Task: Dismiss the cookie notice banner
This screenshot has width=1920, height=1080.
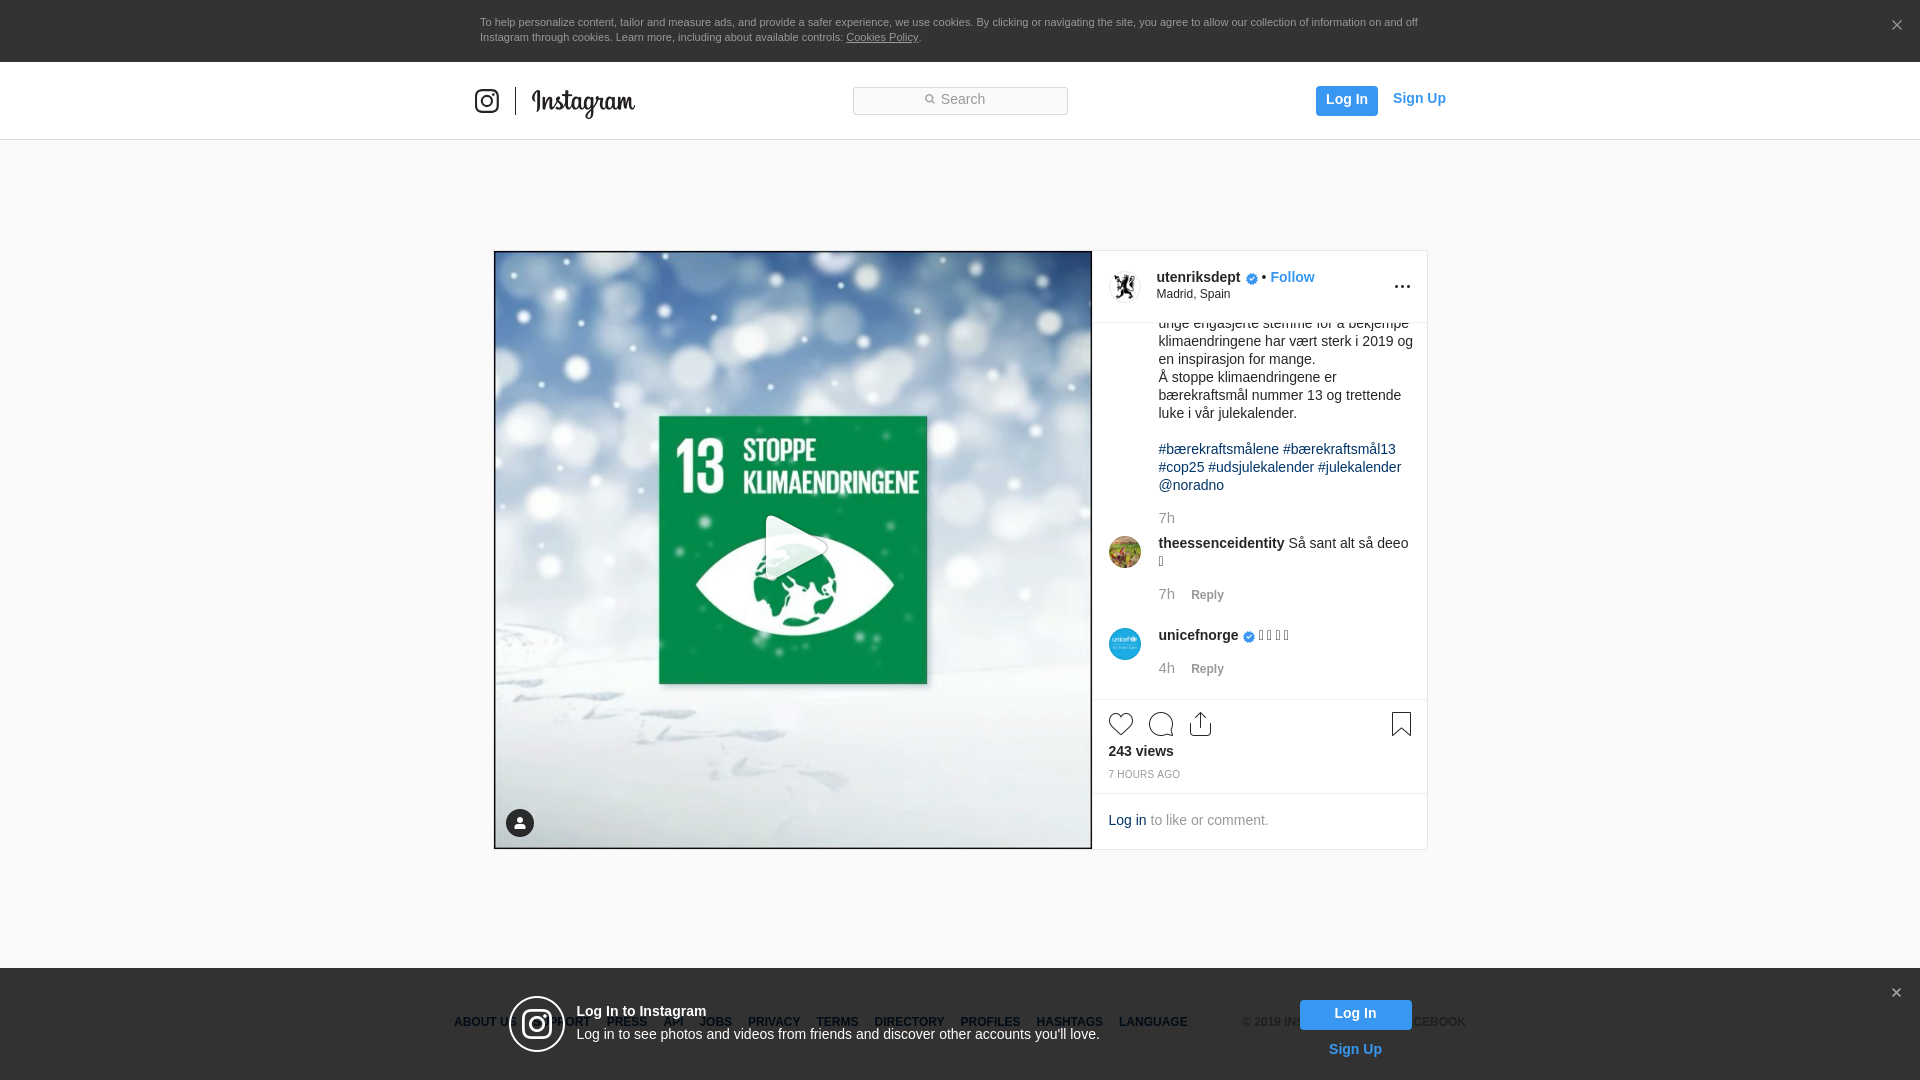Action: coord(1896,26)
